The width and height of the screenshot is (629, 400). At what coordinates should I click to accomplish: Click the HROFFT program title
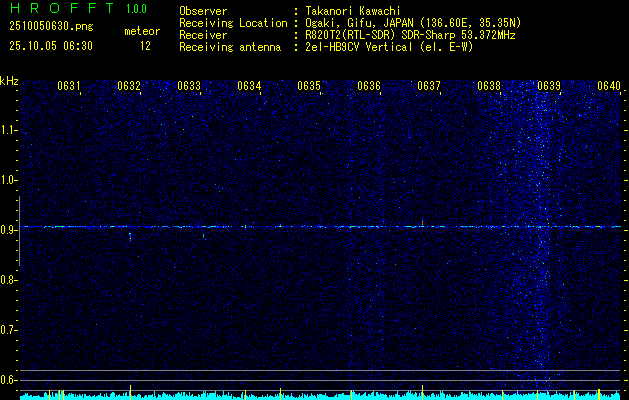pos(61,8)
